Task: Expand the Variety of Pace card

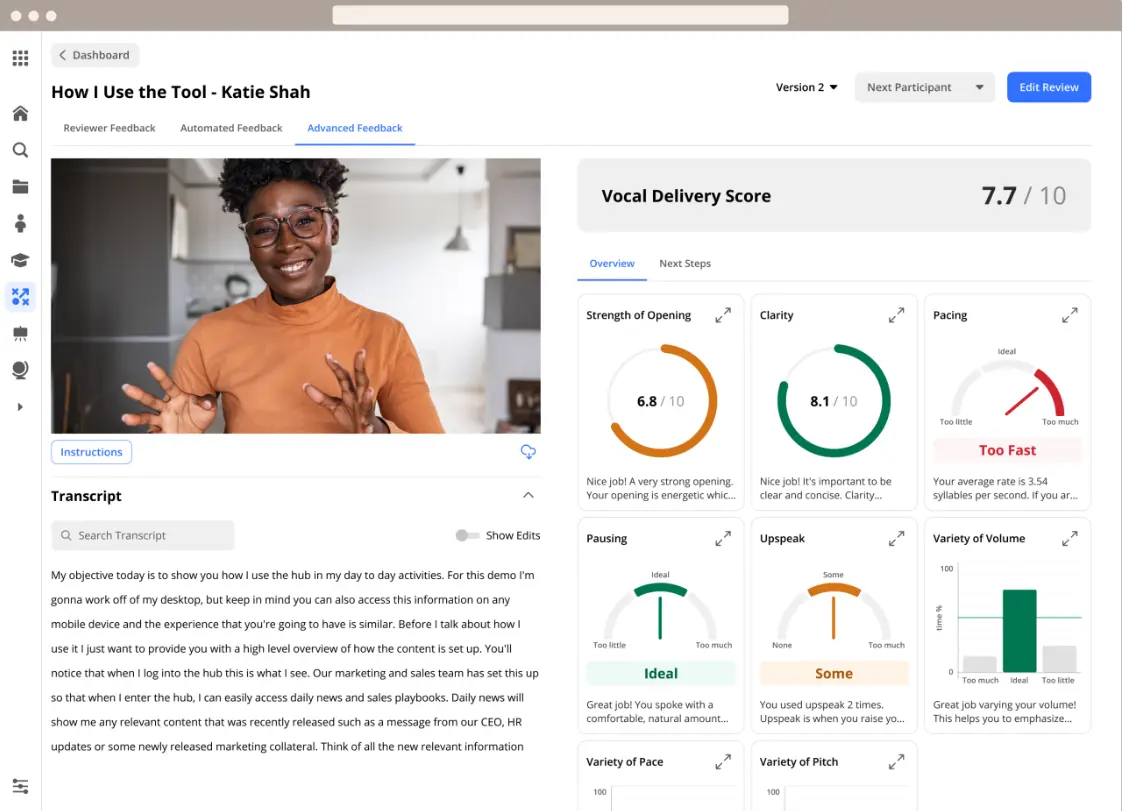Action: (x=723, y=762)
